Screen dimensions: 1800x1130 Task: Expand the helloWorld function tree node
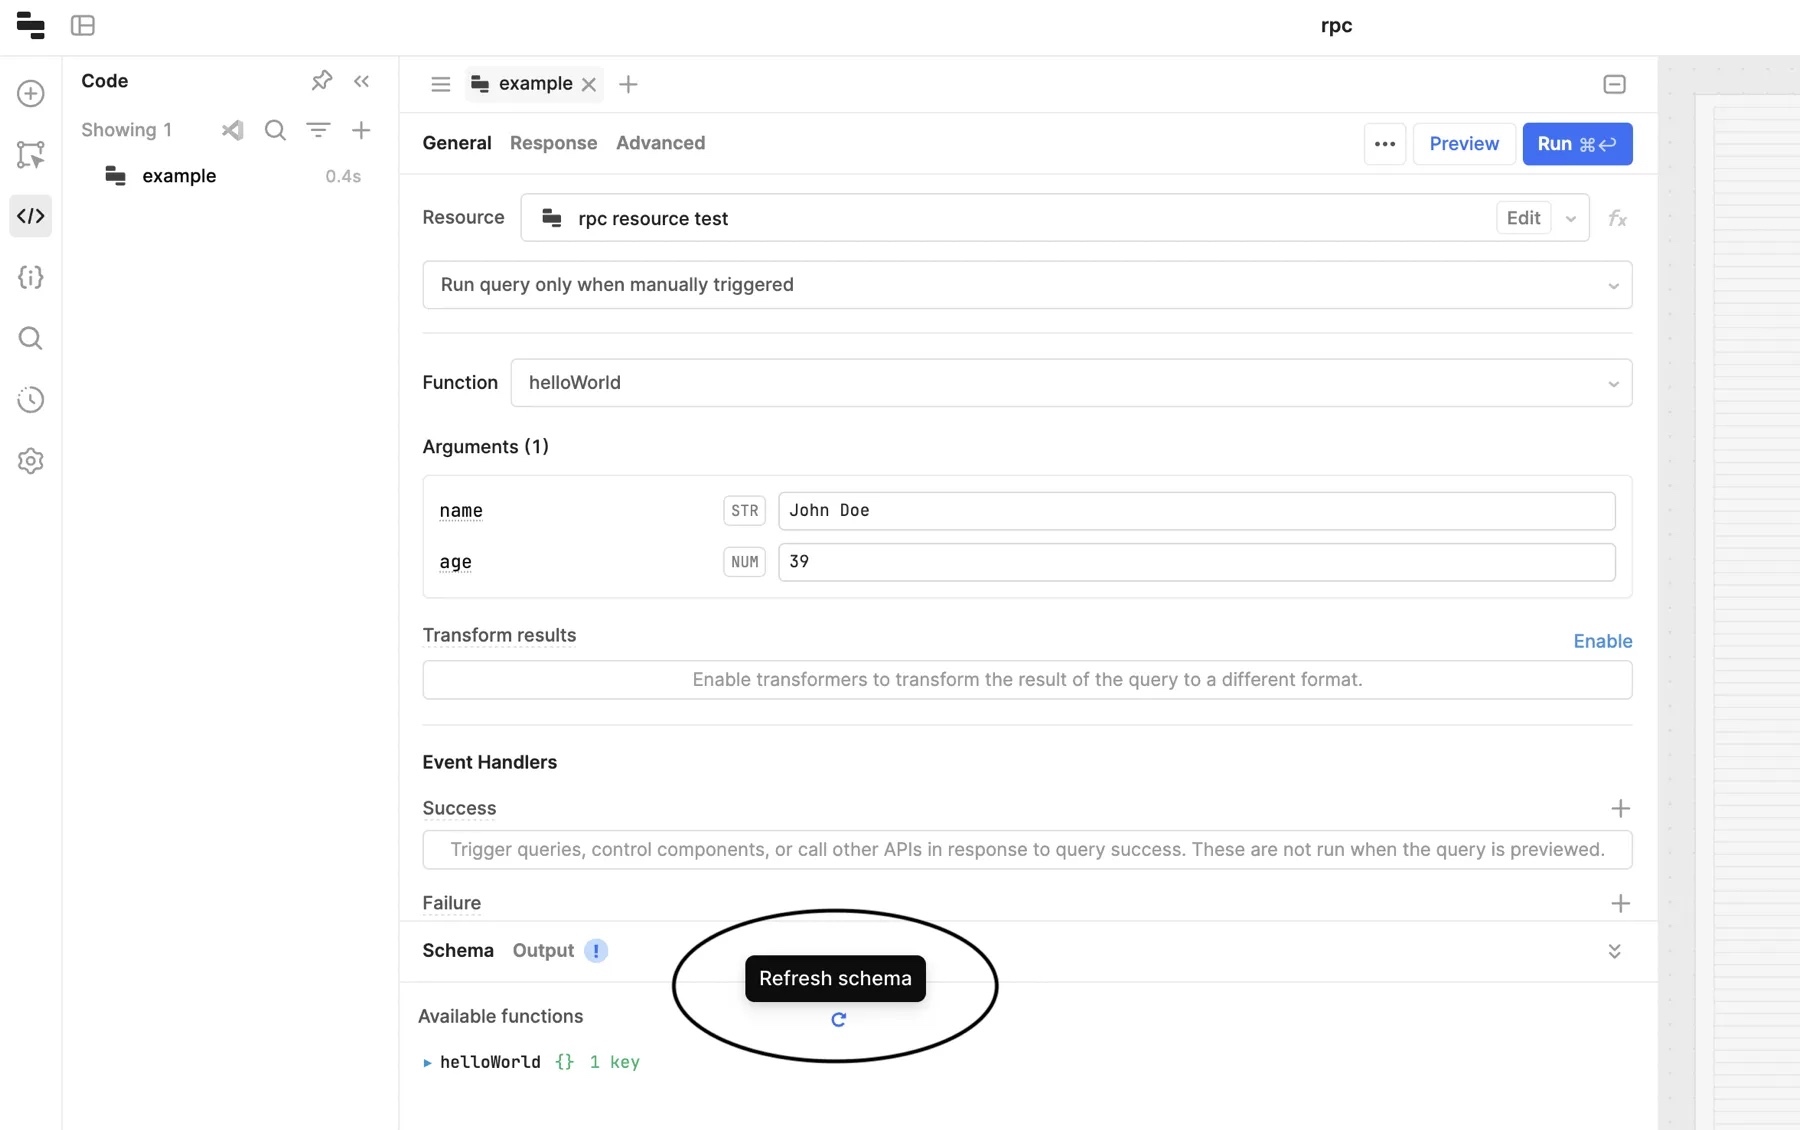427,1062
